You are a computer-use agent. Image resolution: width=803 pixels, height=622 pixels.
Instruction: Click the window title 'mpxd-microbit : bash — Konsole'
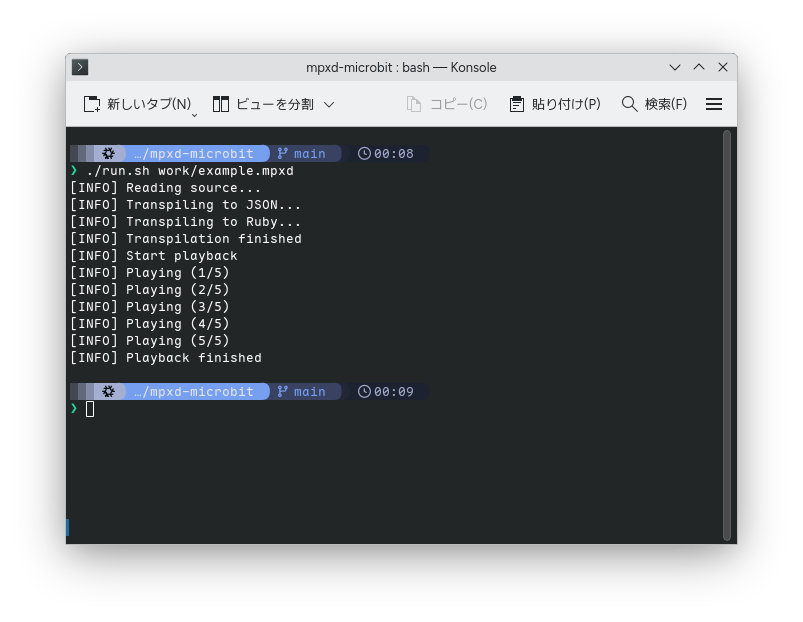pyautogui.click(x=401, y=67)
